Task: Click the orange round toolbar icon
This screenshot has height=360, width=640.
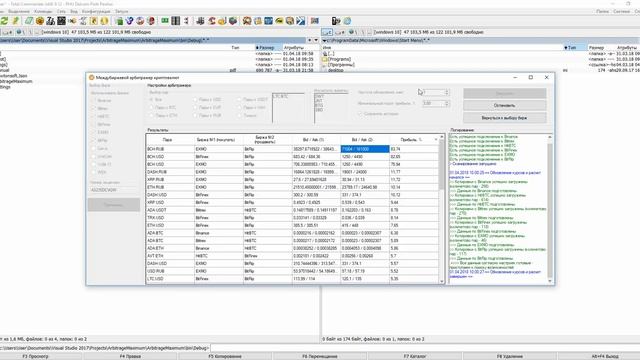Action: pos(40,21)
